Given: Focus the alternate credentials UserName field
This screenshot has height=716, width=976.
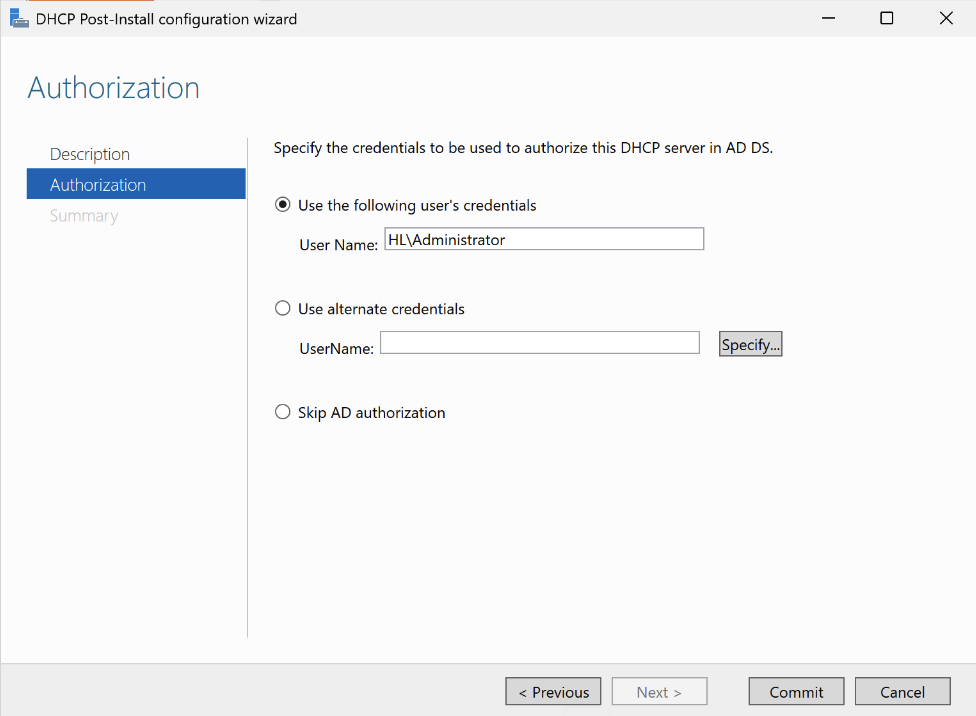Looking at the screenshot, I should point(540,342).
